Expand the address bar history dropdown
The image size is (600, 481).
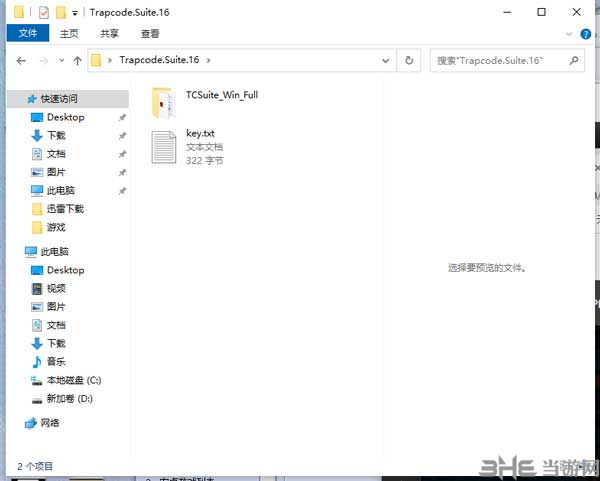[x=386, y=60]
